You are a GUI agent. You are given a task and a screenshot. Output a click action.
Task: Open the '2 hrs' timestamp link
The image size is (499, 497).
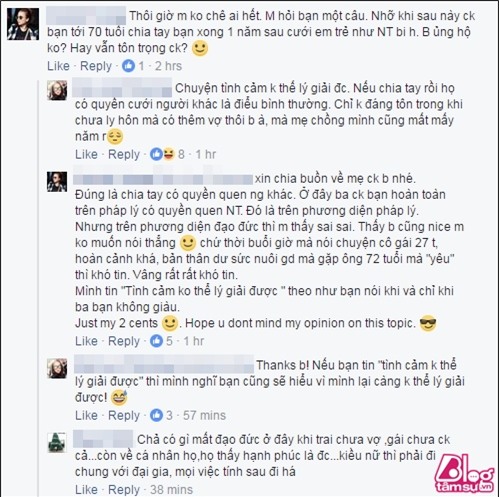click(x=168, y=66)
